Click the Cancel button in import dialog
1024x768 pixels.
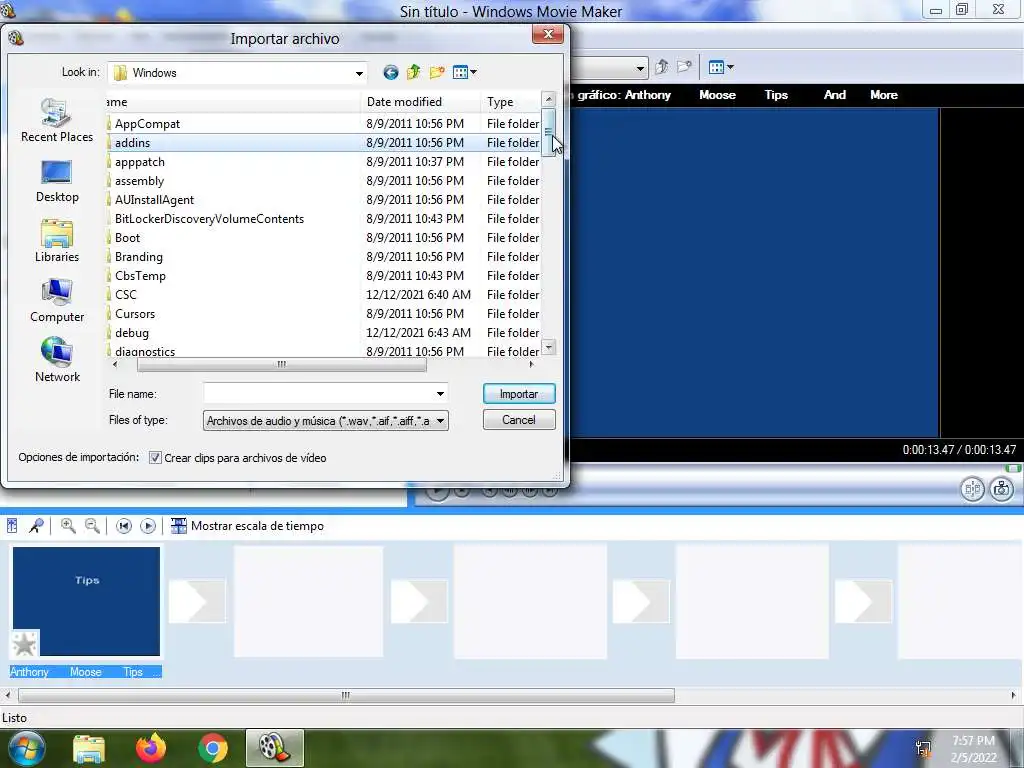pos(519,420)
